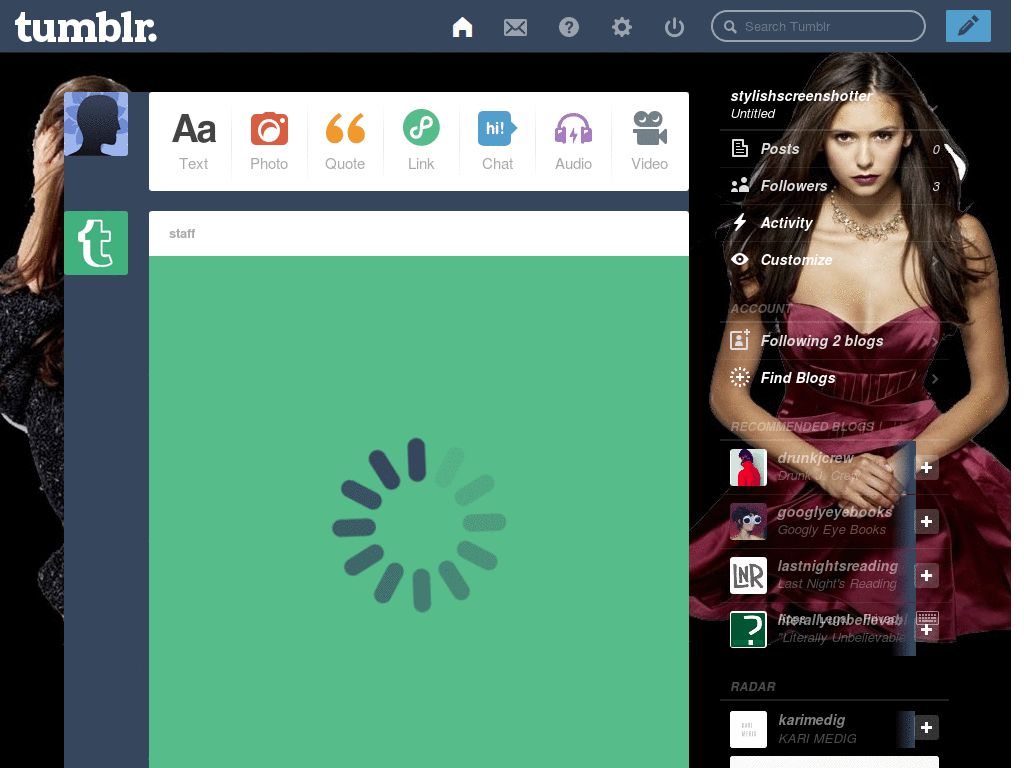1024x768 pixels.
Task: Expand the Customize chevron arrow
Action: click(x=935, y=261)
